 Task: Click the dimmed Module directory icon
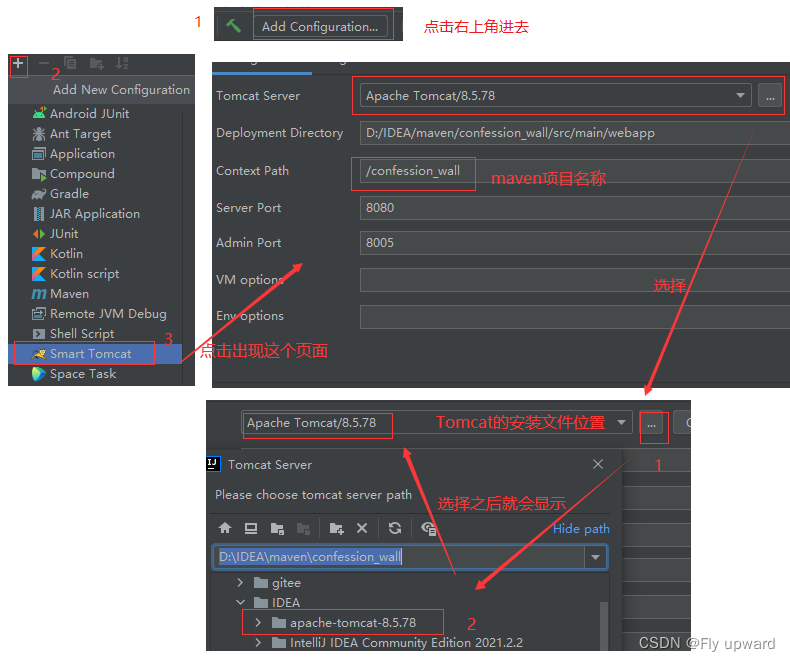point(303,528)
